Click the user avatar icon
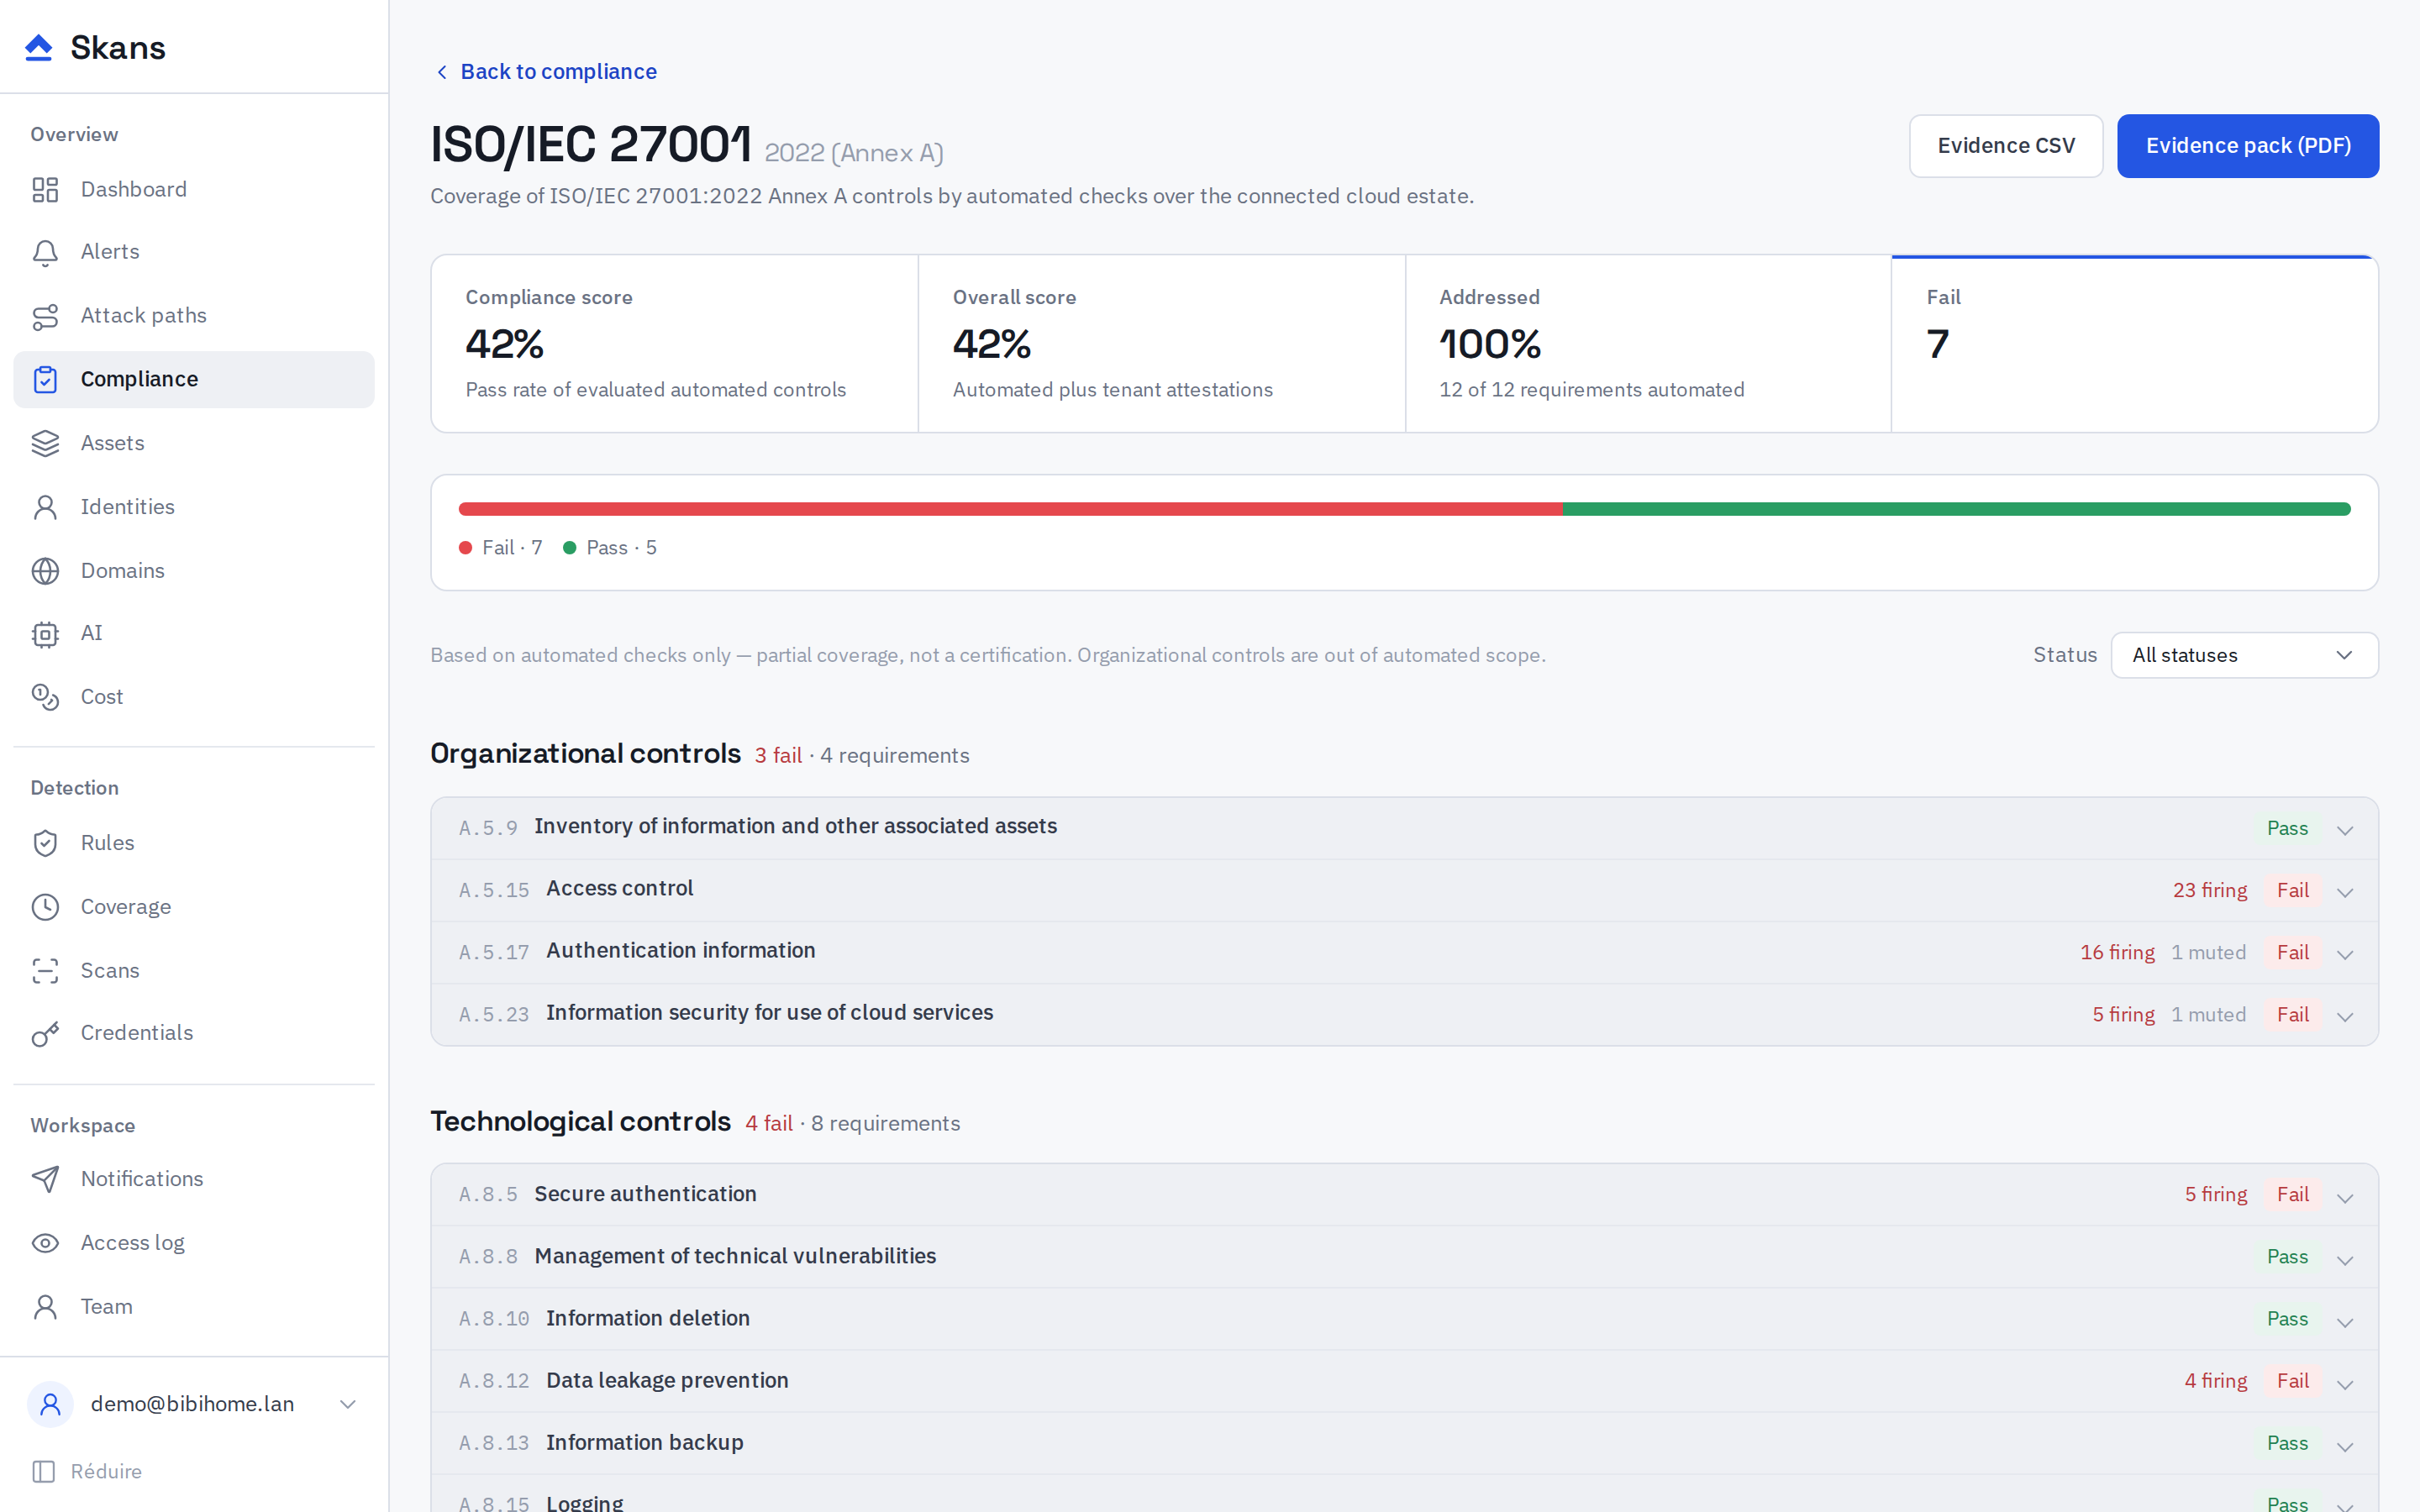Image resolution: width=2420 pixels, height=1512 pixels. (x=50, y=1404)
